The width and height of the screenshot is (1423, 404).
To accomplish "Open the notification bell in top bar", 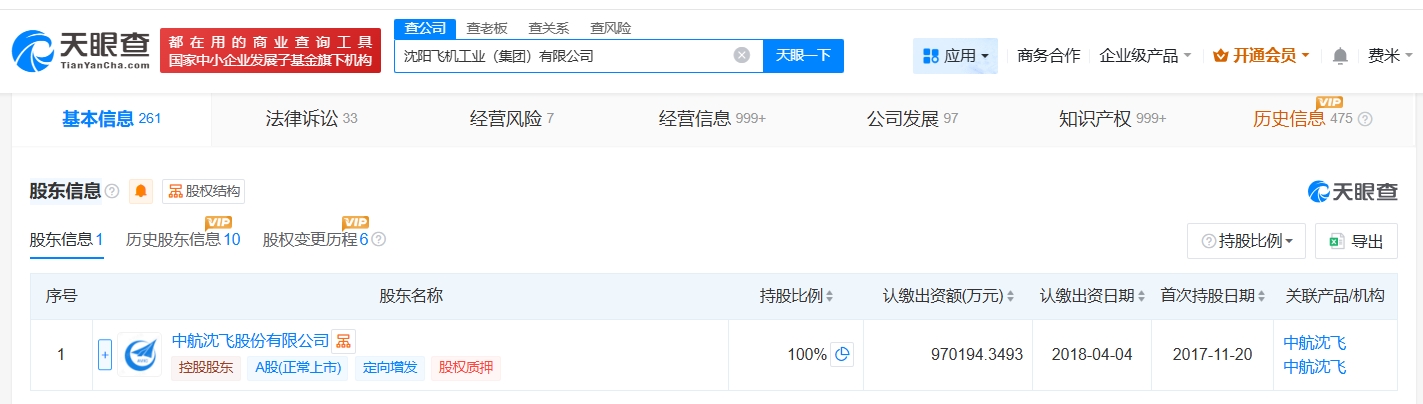I will point(1341,56).
